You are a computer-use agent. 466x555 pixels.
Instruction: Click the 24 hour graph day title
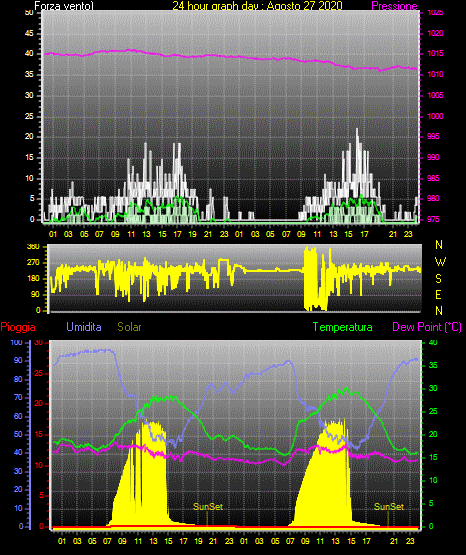point(257,6)
